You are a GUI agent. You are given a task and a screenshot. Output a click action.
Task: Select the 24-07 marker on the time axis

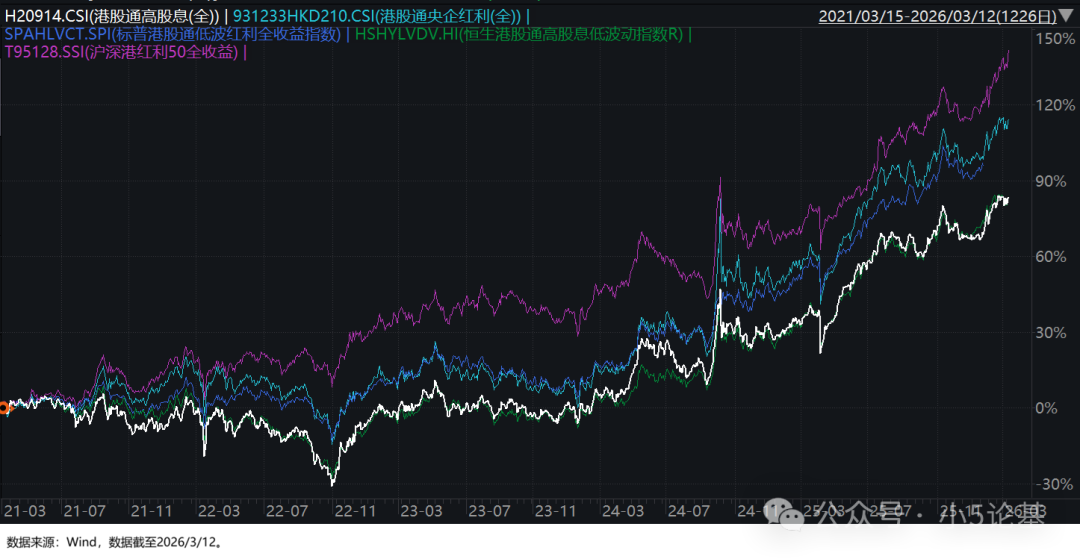tap(687, 510)
